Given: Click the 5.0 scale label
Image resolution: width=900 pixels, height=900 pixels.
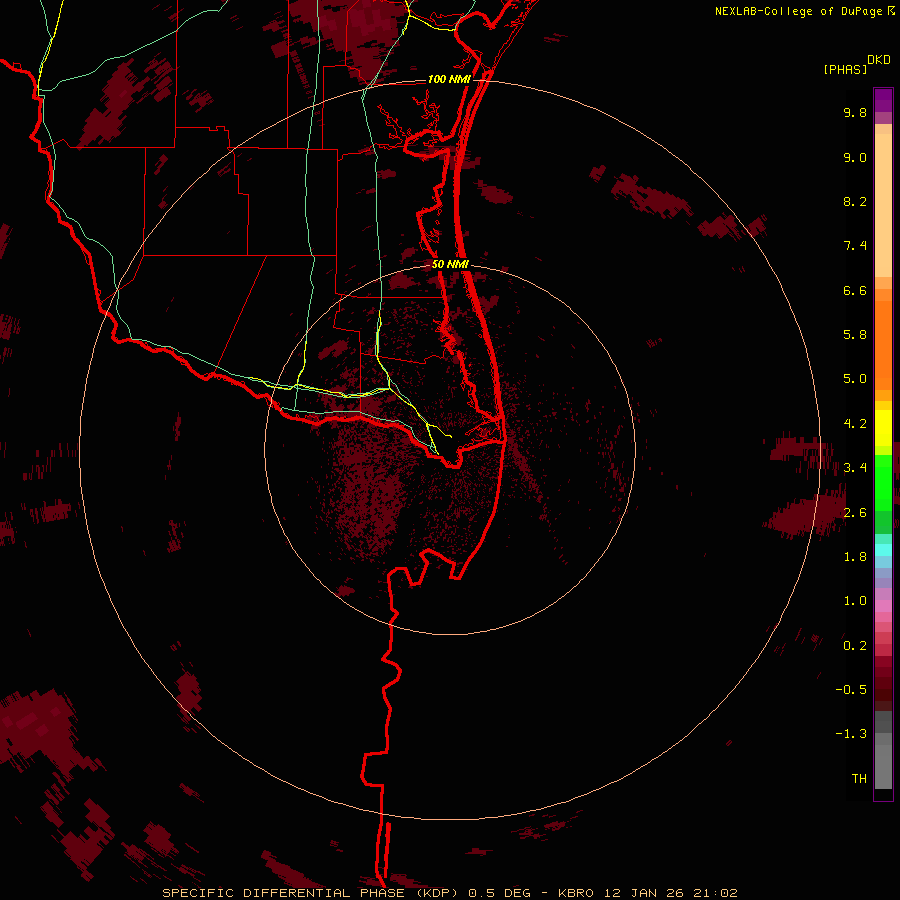Looking at the screenshot, I should point(855,379).
